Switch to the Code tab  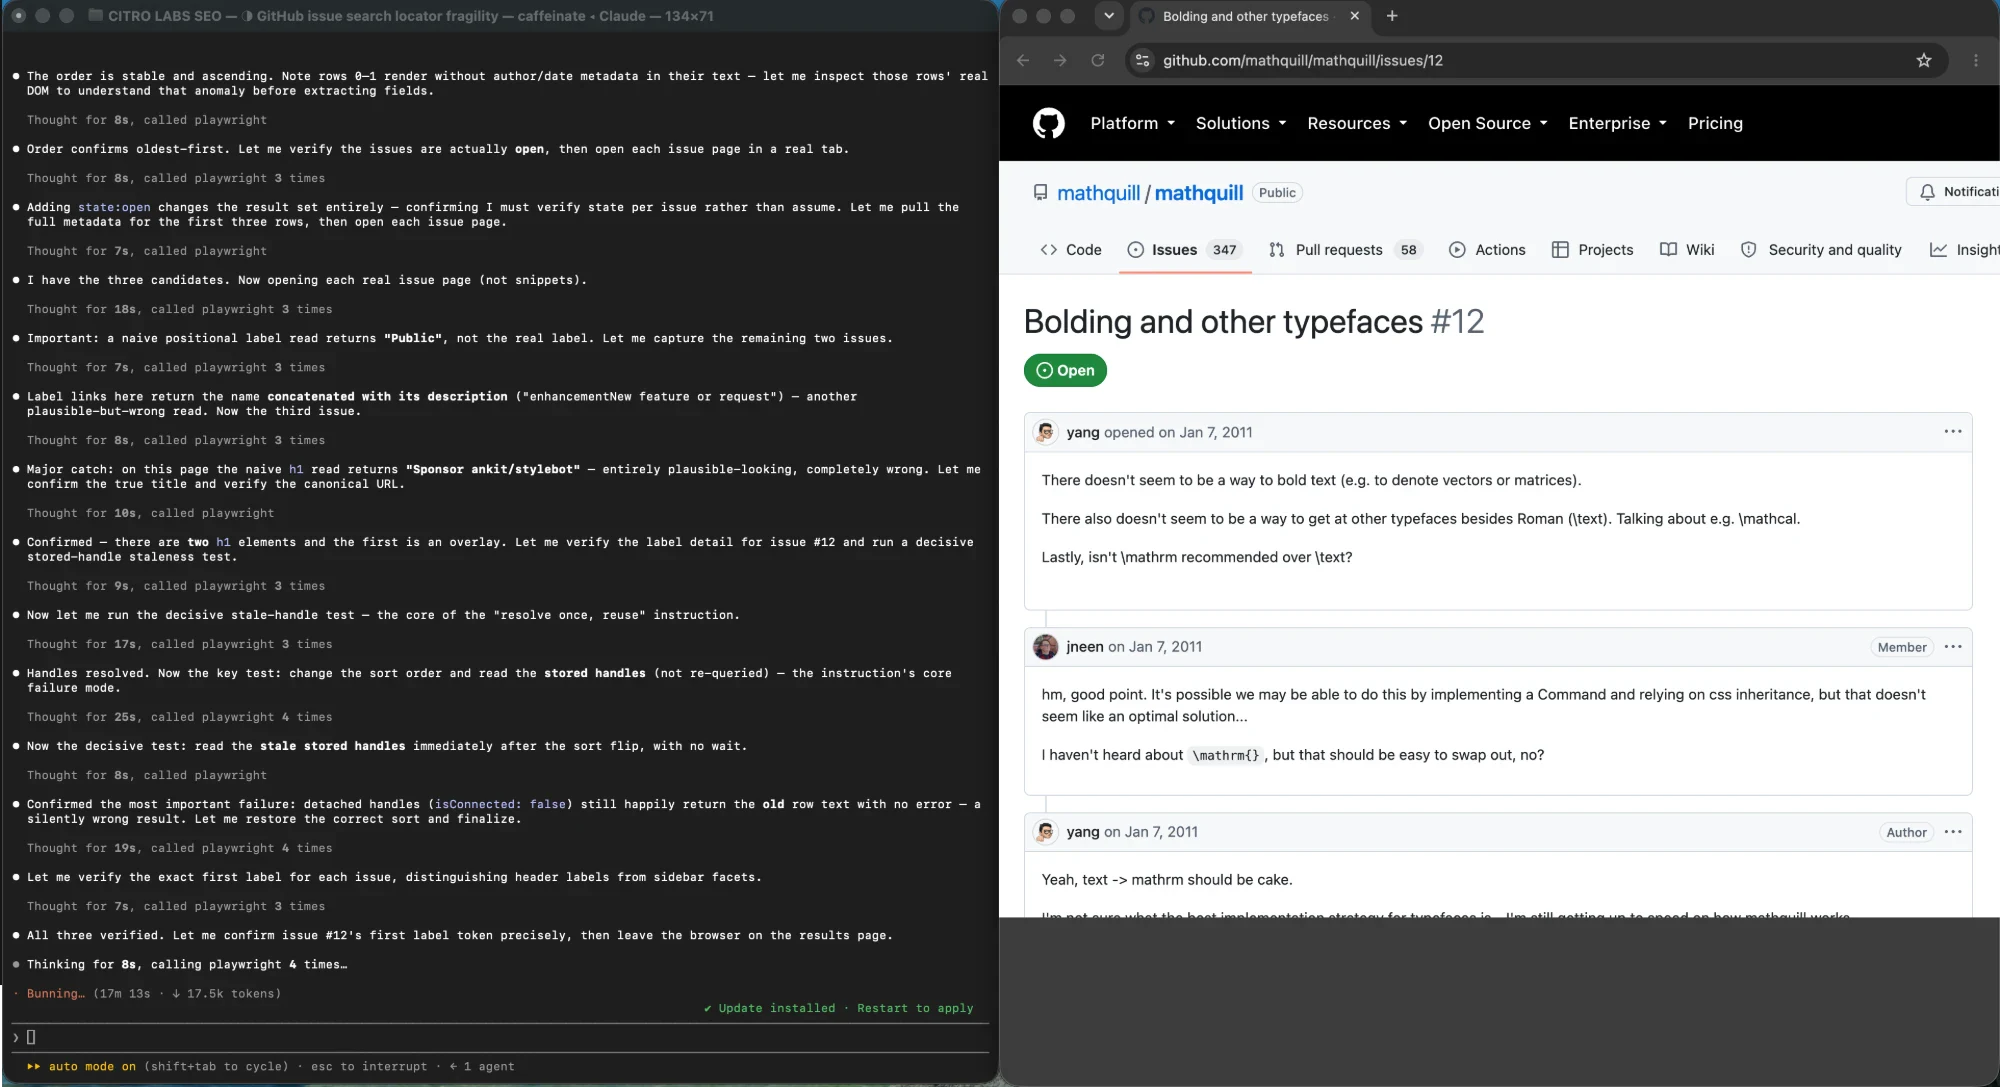pos(1071,250)
